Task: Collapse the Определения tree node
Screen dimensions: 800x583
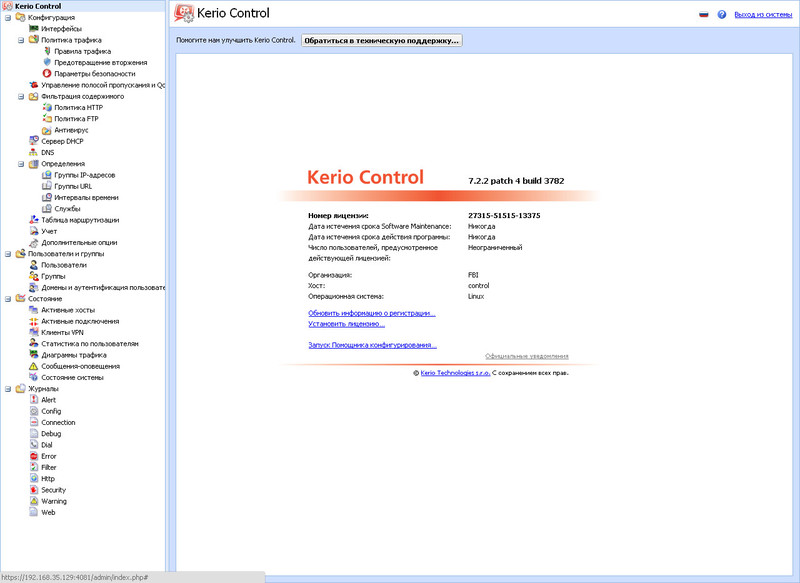Action: pos(21,164)
